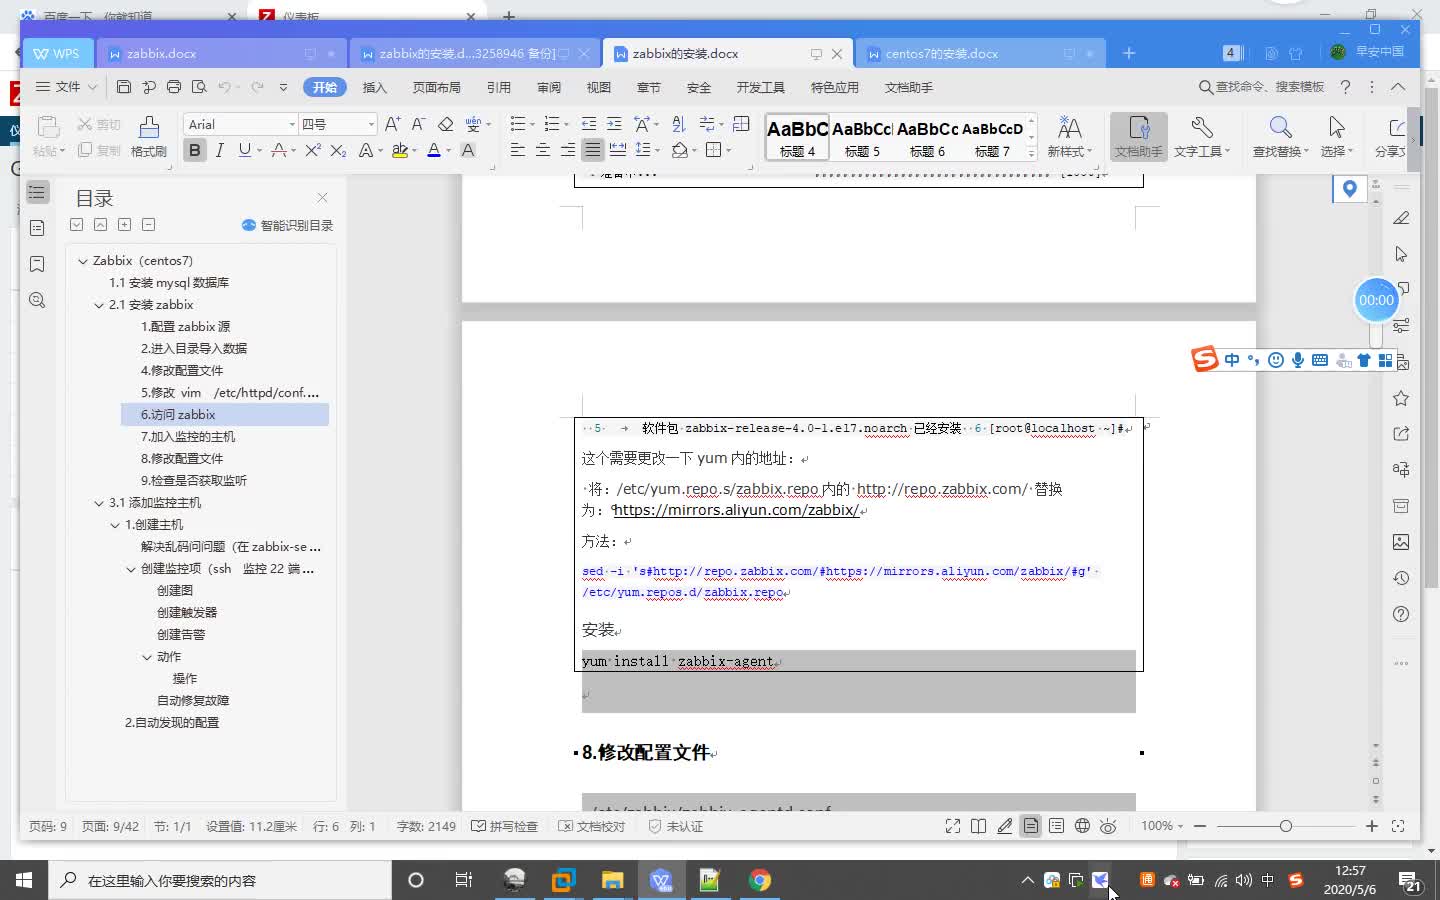Increase font size with A+ icon

[393, 124]
